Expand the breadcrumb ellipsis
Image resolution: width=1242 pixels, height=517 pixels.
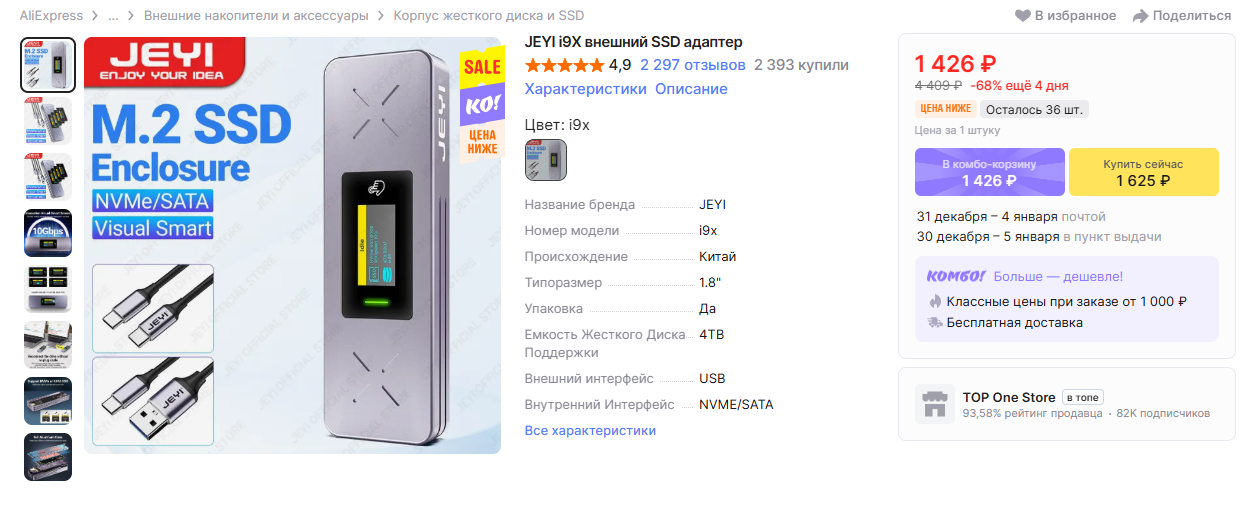click(114, 16)
